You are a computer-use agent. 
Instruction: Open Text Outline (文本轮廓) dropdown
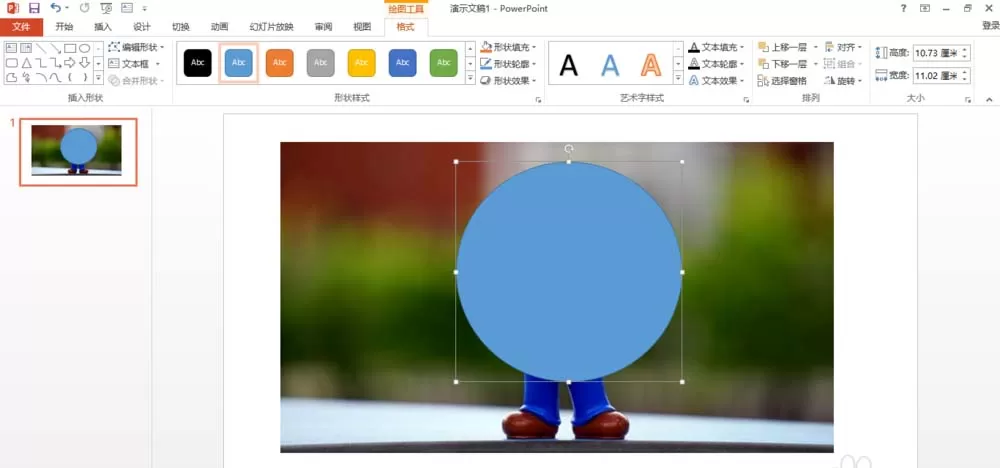coord(717,64)
